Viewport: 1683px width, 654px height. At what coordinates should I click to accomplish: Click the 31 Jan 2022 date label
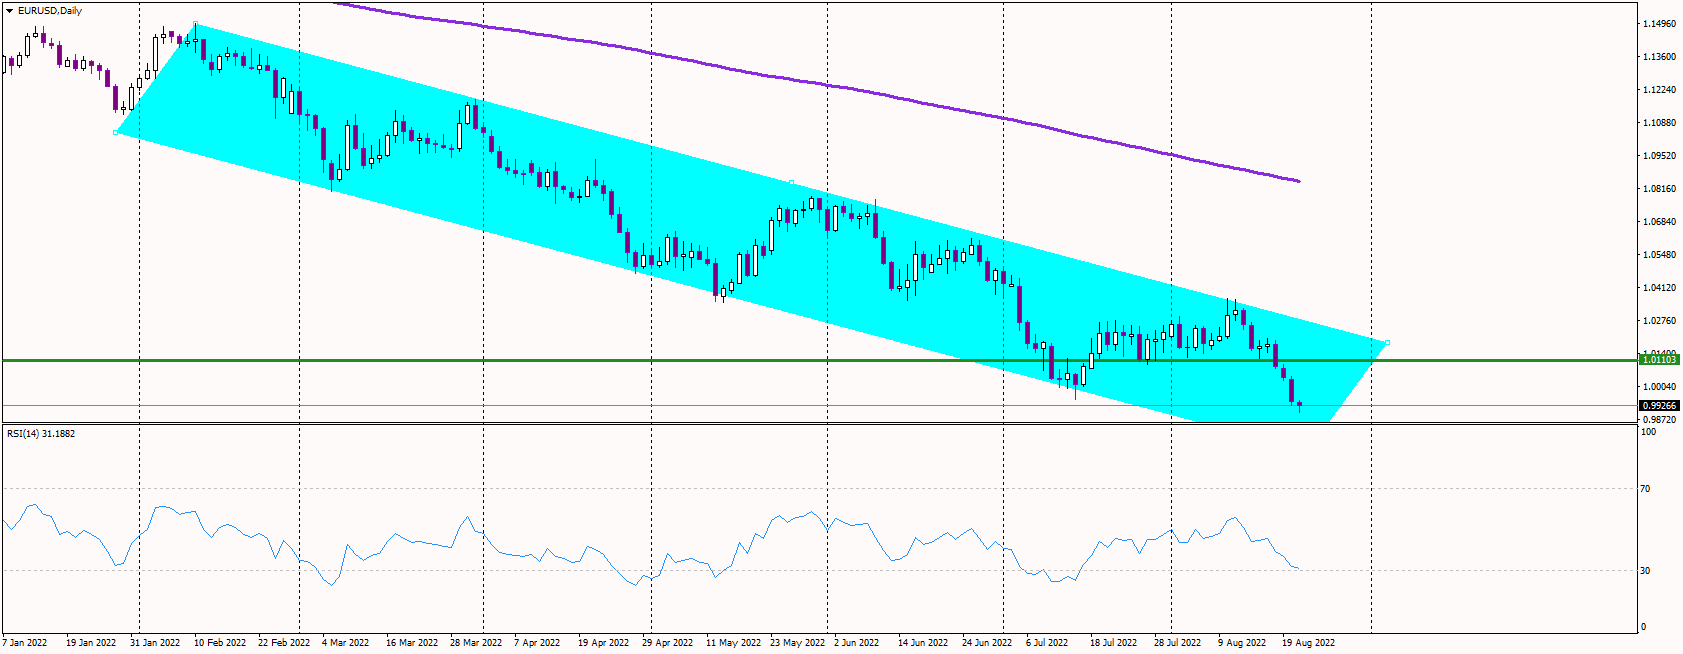click(x=155, y=643)
